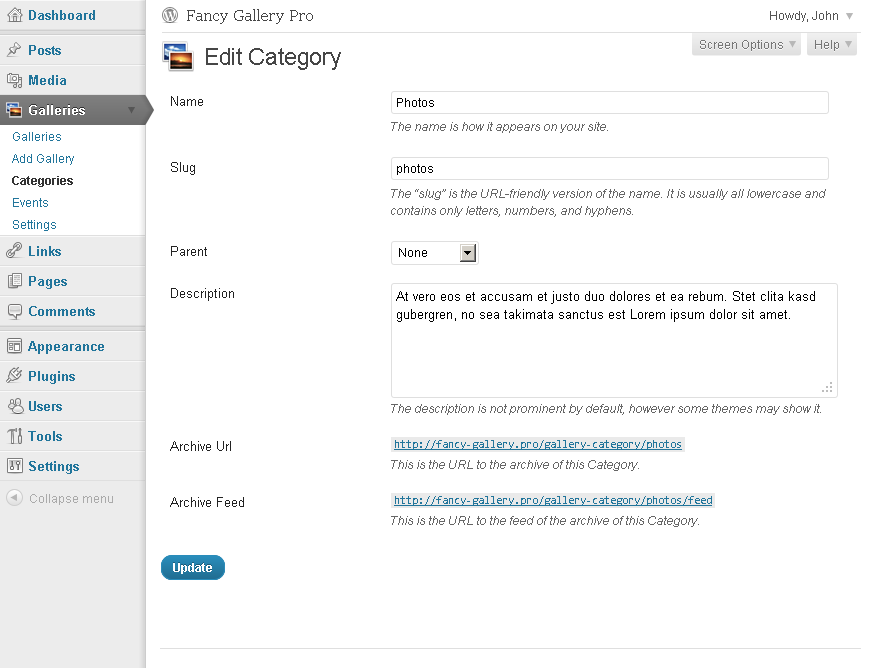876x668 pixels.
Task: Expand the Help tab
Action: pos(832,45)
